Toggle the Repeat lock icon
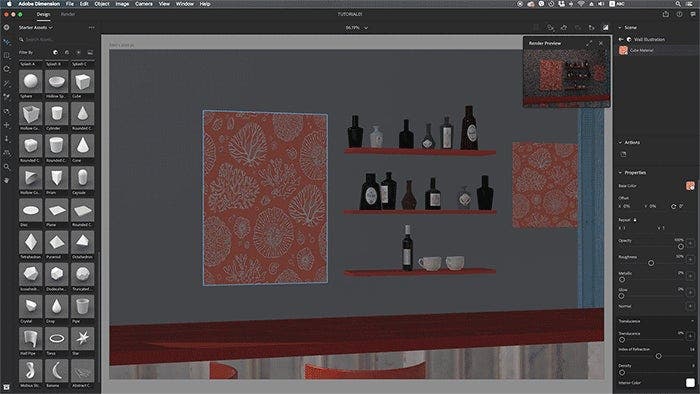 635,220
